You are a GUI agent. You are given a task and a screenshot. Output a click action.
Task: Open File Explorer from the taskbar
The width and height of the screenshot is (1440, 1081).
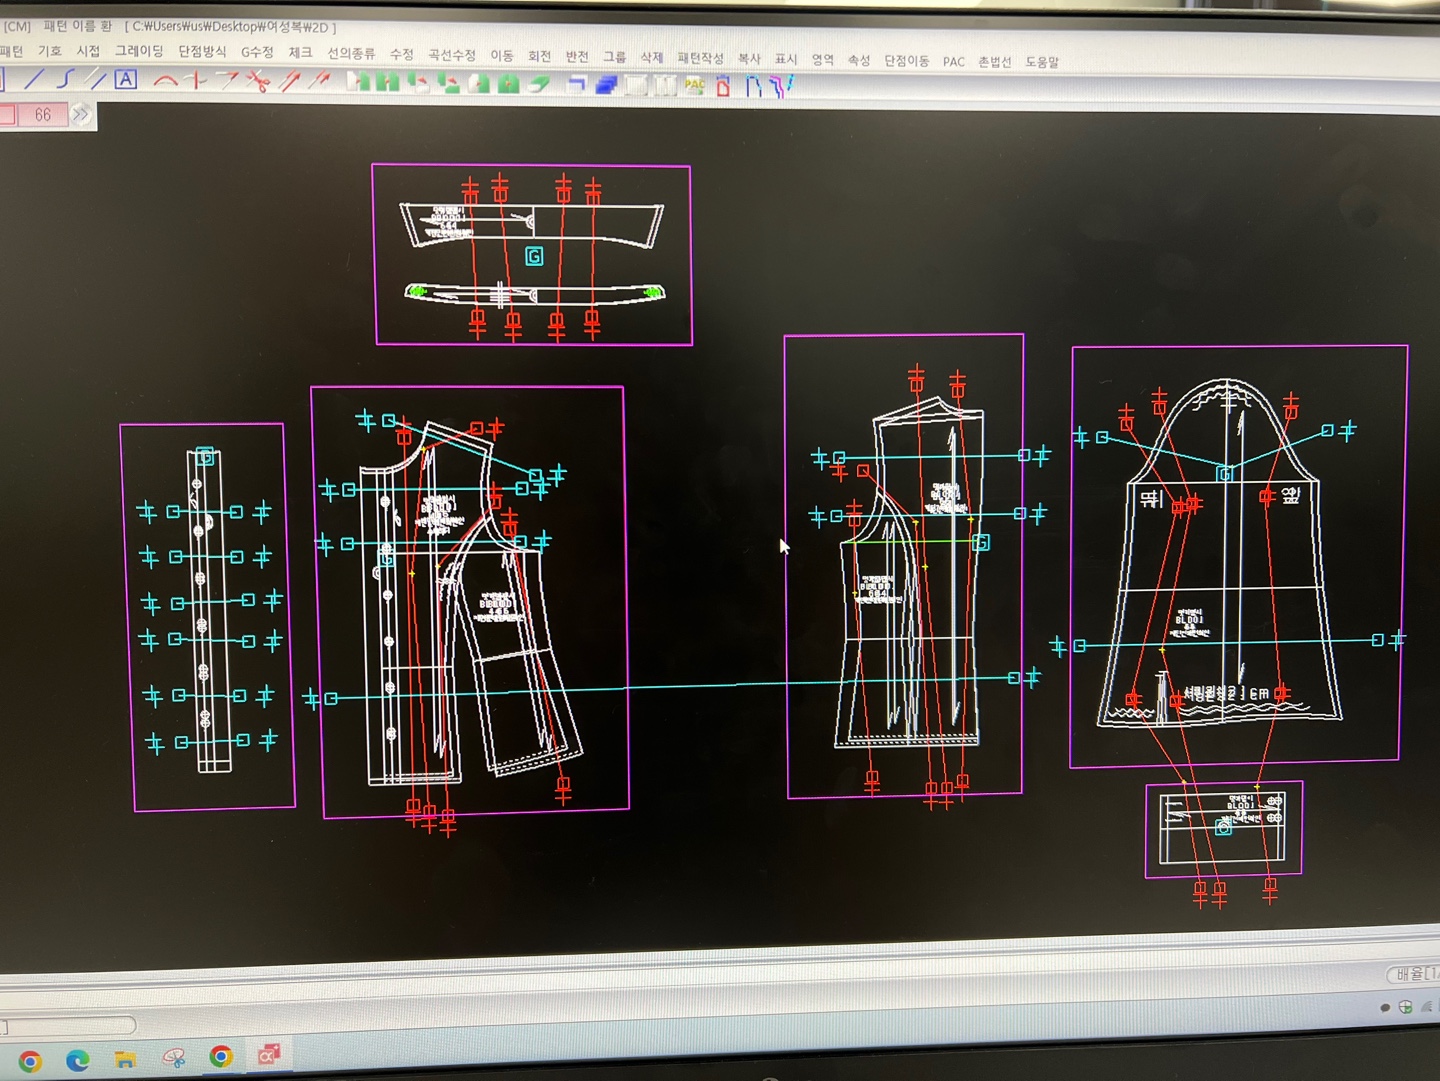pyautogui.click(x=125, y=1060)
